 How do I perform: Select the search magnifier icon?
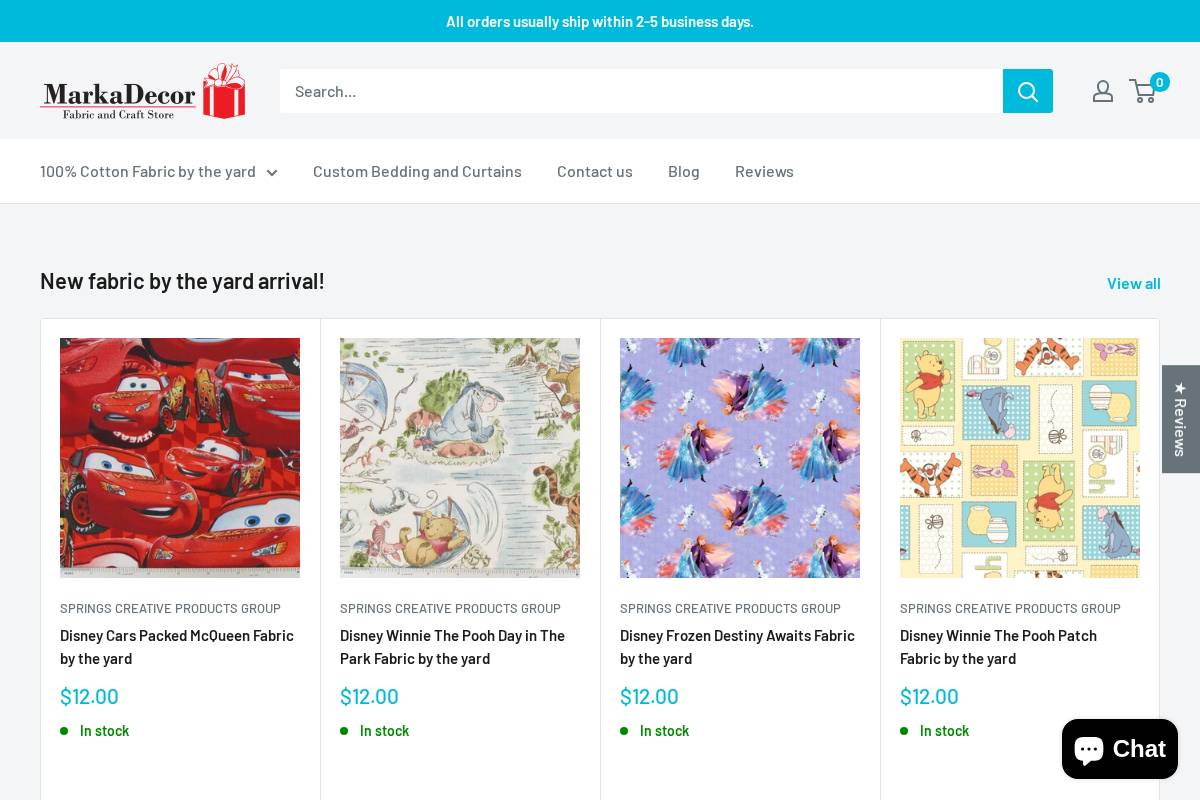click(1028, 91)
